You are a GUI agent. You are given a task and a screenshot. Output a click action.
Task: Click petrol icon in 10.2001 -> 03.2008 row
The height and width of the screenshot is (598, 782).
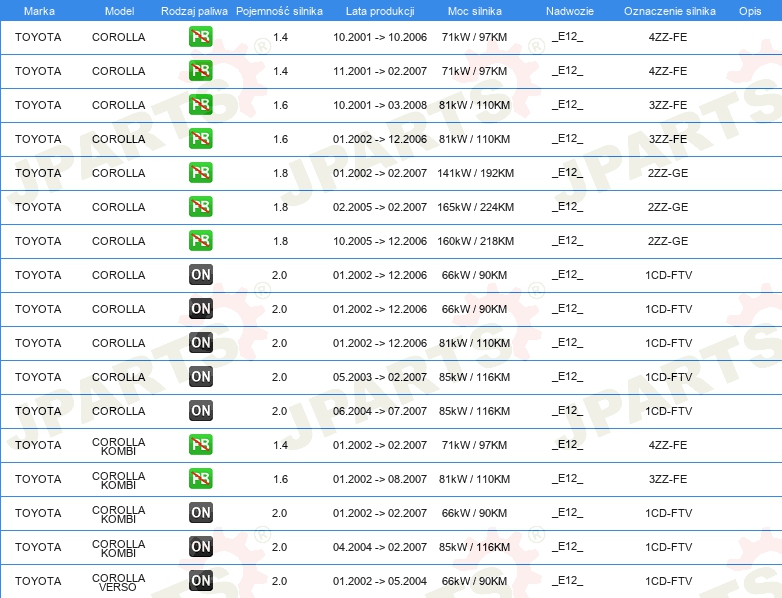click(x=200, y=104)
